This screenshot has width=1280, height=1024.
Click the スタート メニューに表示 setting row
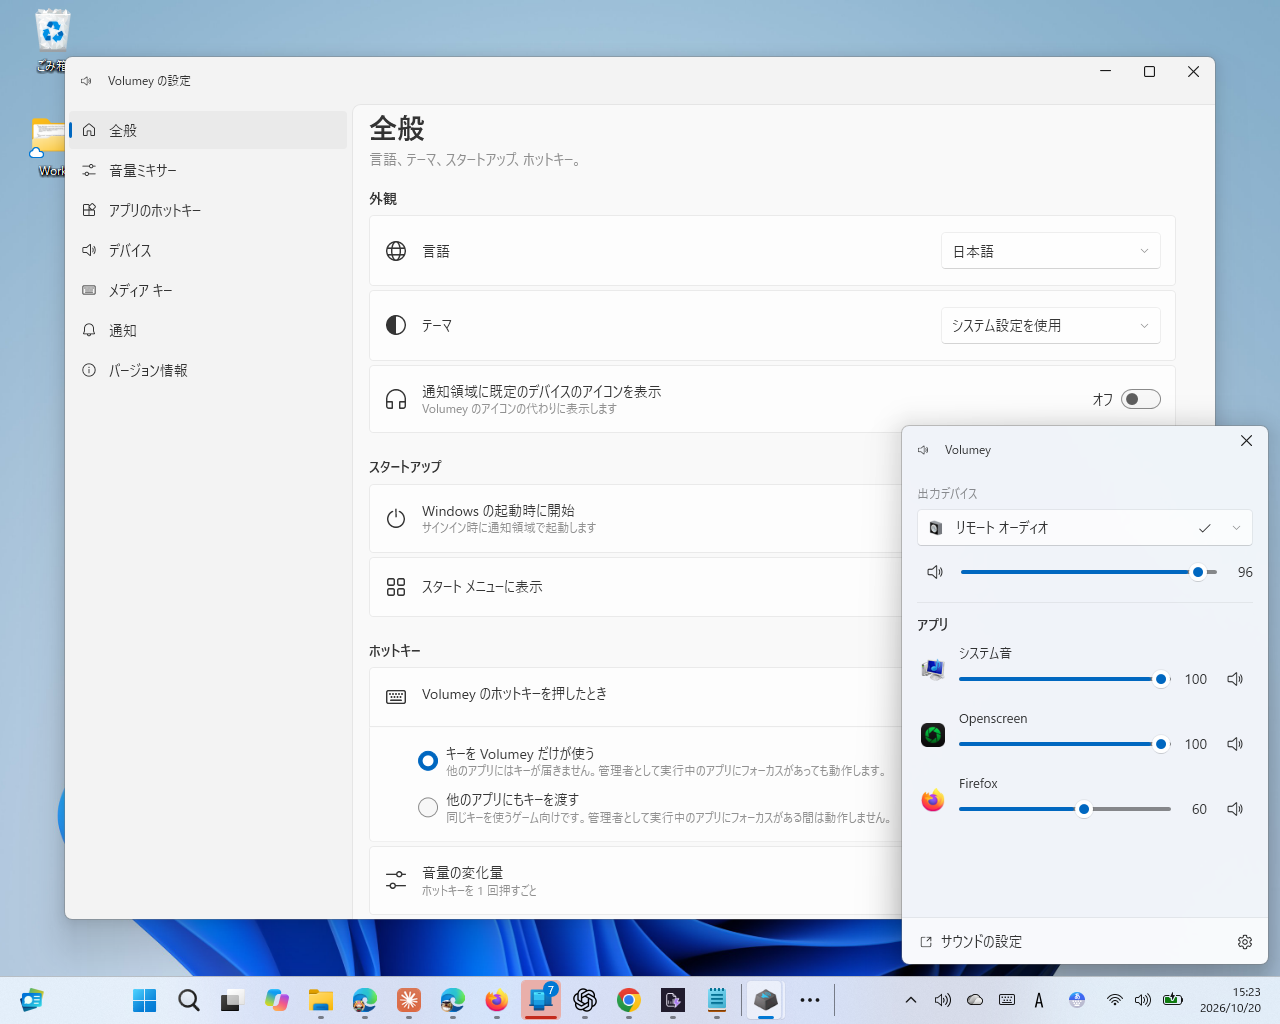coord(636,587)
